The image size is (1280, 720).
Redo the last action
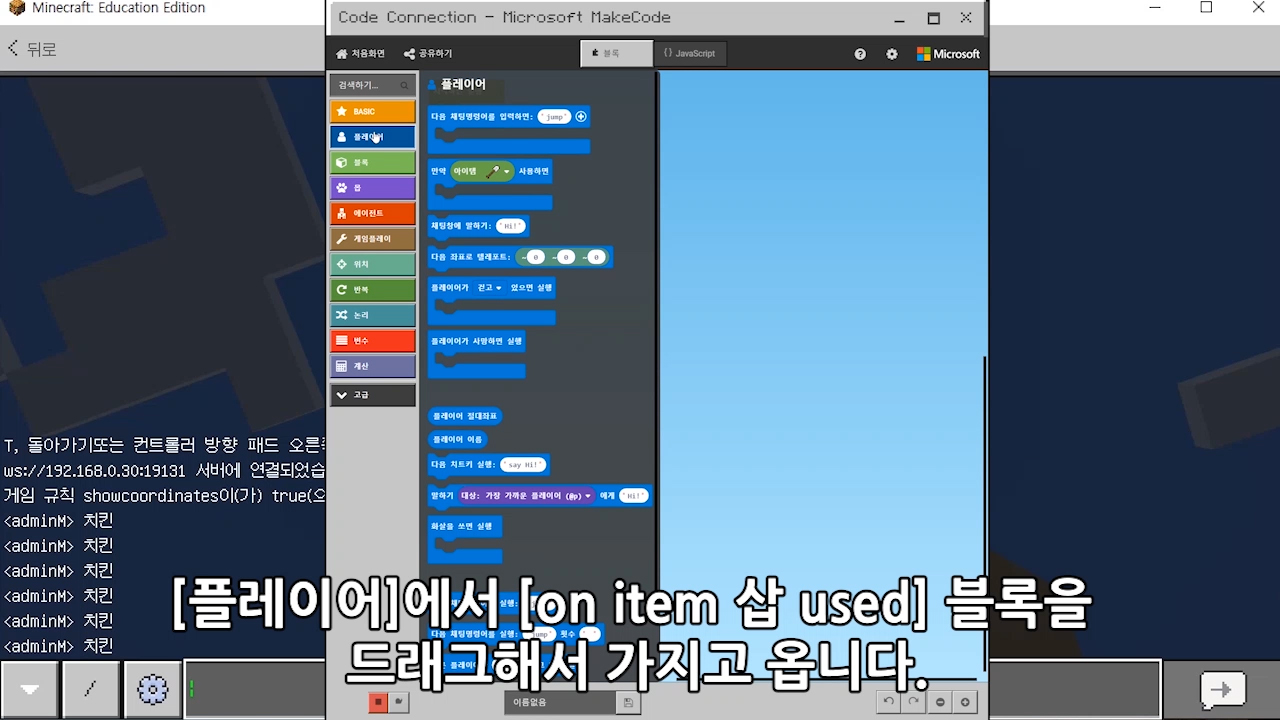(x=913, y=702)
